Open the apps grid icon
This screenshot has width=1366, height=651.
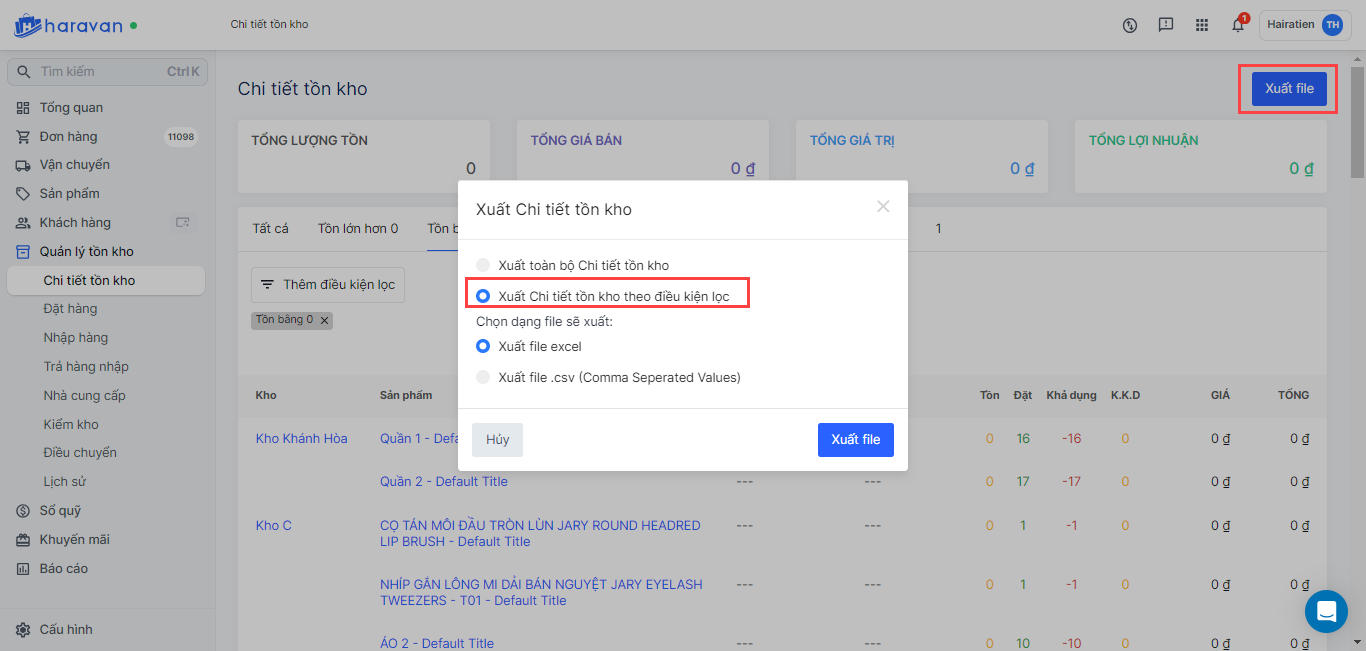(x=1202, y=26)
